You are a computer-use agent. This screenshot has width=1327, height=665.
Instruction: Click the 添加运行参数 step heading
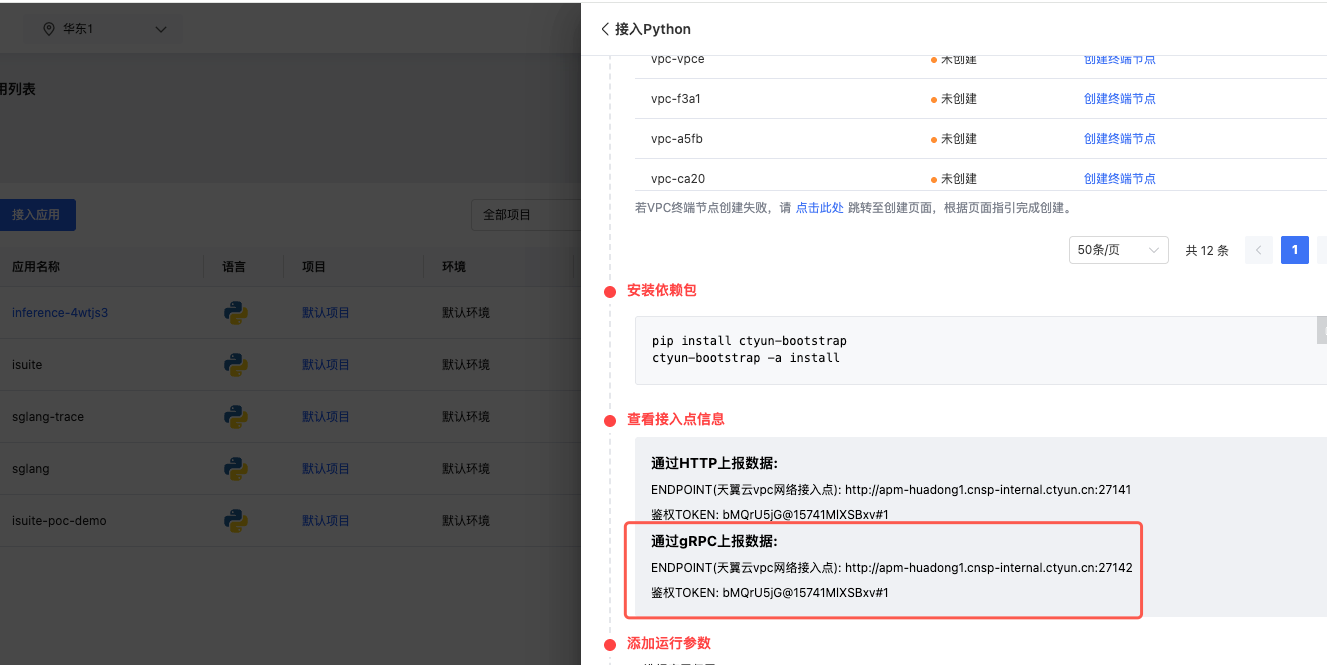tap(669, 643)
